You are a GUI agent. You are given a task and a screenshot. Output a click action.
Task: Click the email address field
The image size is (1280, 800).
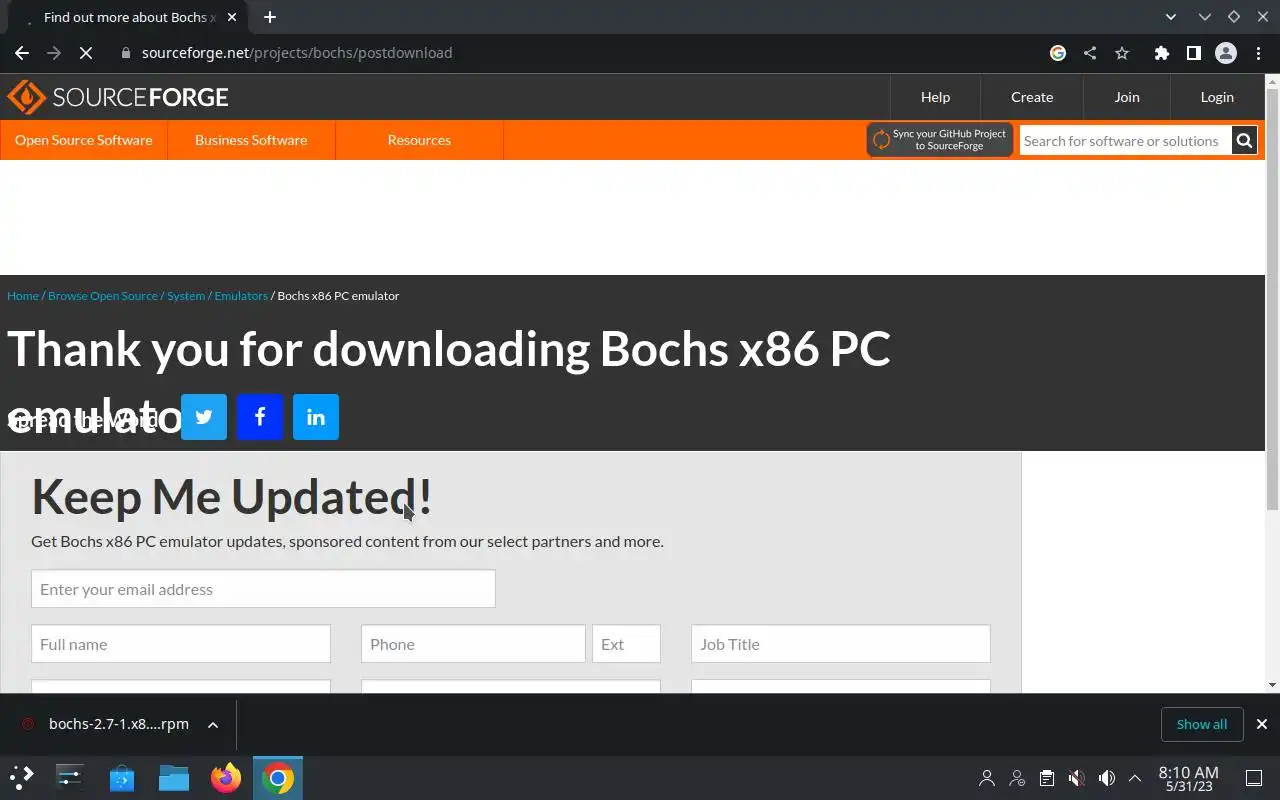pyautogui.click(x=263, y=589)
